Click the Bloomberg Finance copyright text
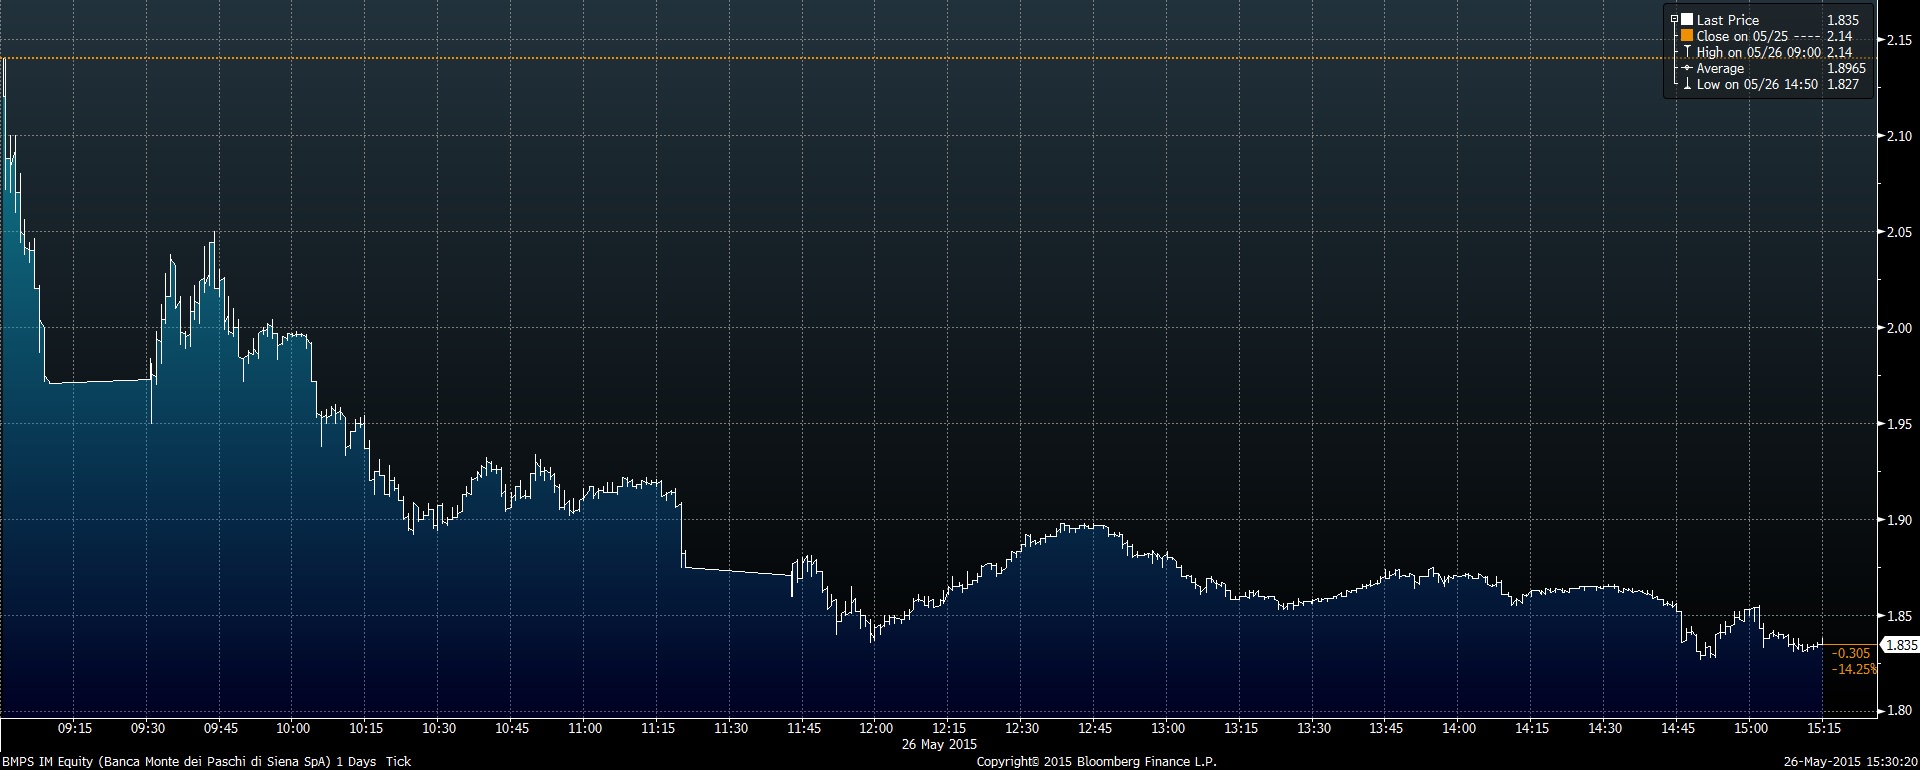This screenshot has height=770, width=1920. [x=1096, y=762]
